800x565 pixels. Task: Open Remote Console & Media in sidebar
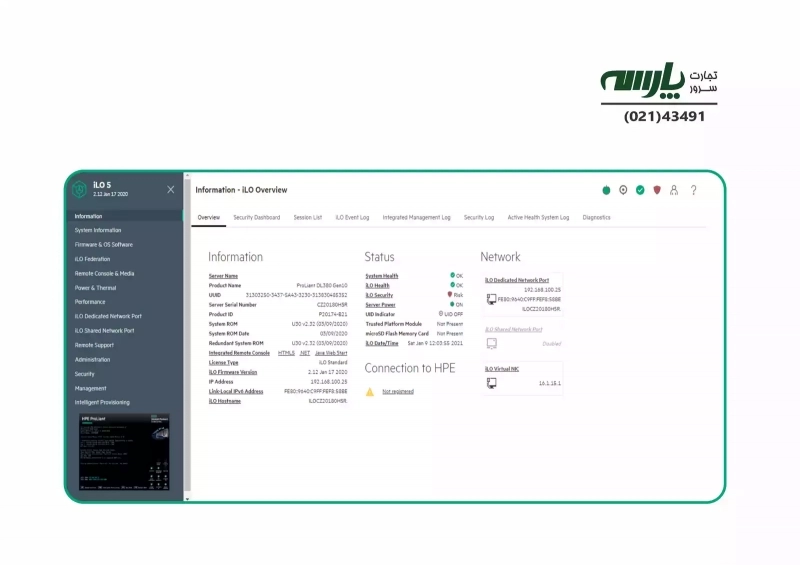click(104, 273)
